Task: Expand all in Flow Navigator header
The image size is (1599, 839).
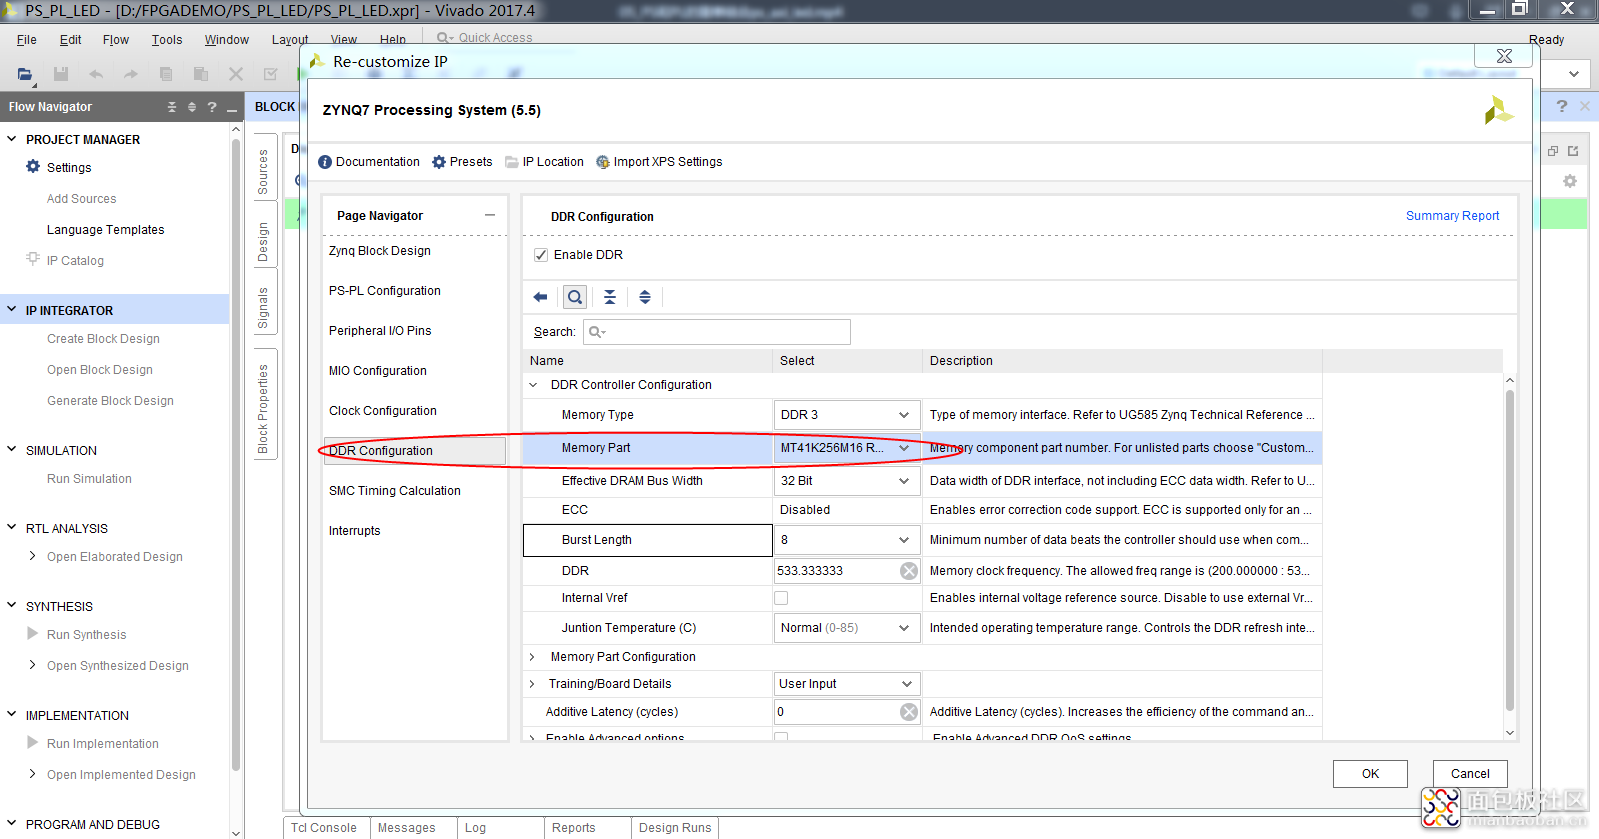Action: (x=192, y=107)
